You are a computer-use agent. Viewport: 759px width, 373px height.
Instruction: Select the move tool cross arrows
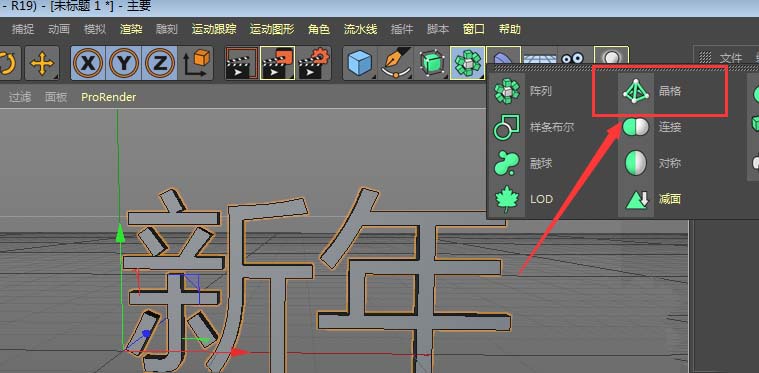pos(42,63)
